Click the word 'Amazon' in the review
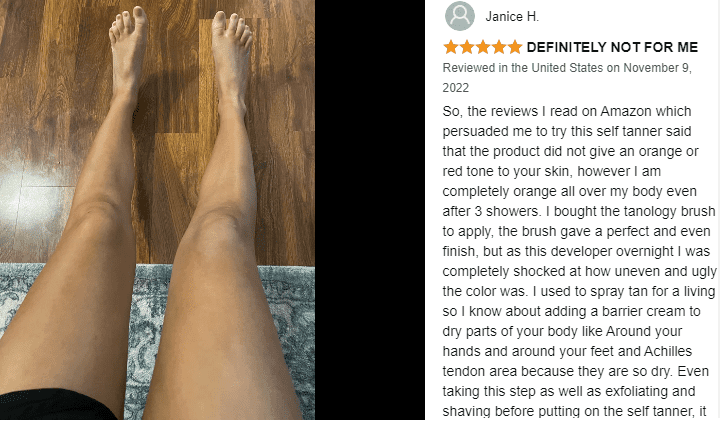Screen dimensions: 720x426 pyautogui.click(x=626, y=112)
